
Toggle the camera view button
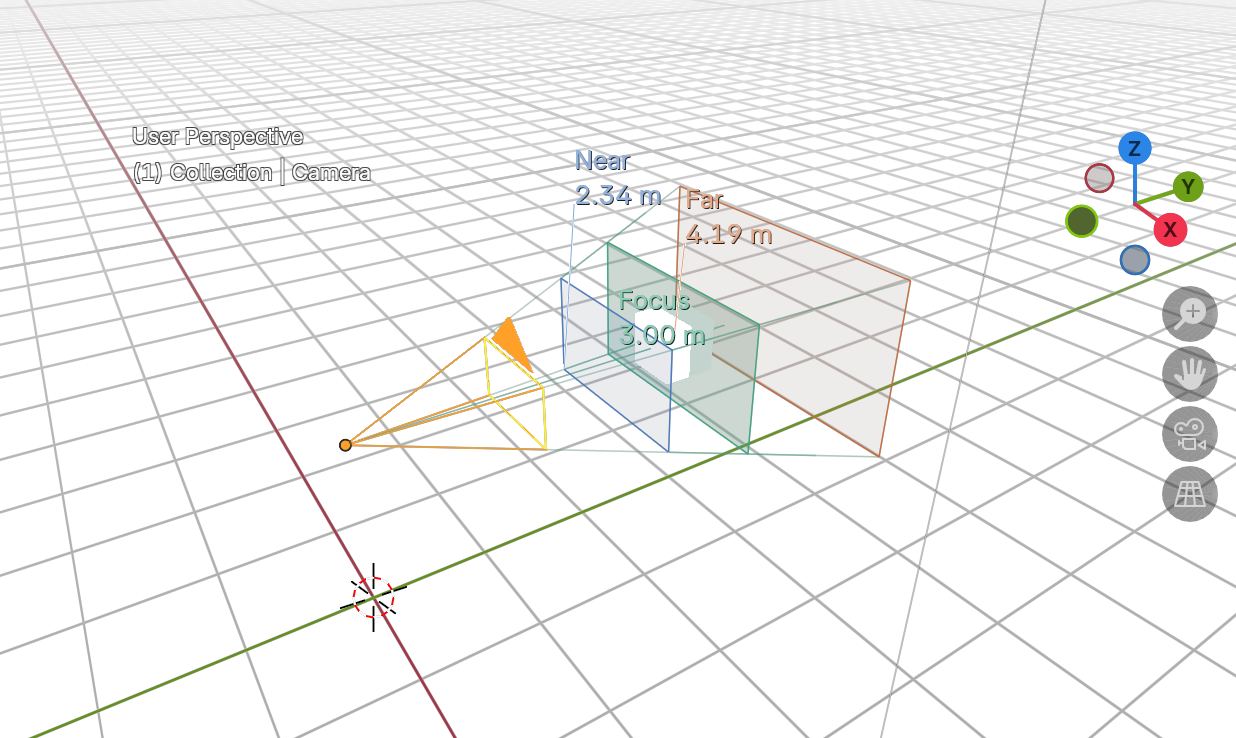coord(1189,434)
